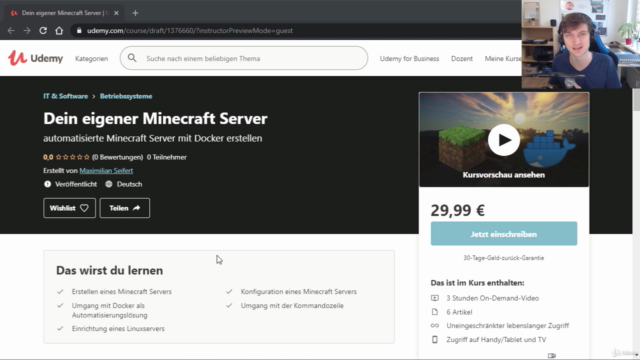Image resolution: width=640 pixels, height=360 pixels.
Task: Close the Dein eigener Minecraft Server tab
Action: (x=116, y=13)
